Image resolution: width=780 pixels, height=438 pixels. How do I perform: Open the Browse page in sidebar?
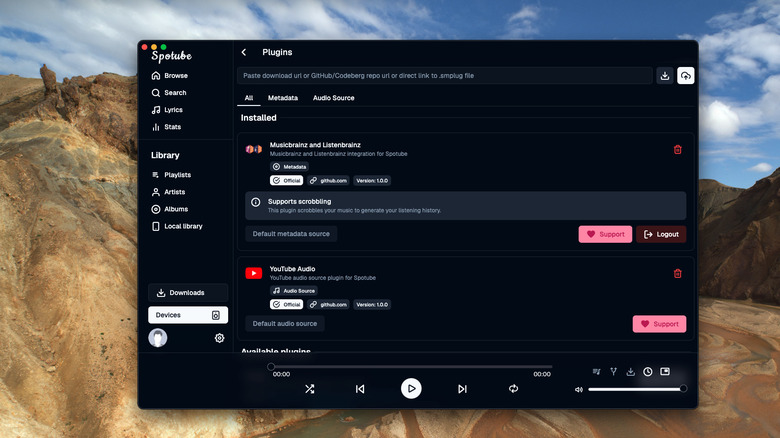(170, 76)
